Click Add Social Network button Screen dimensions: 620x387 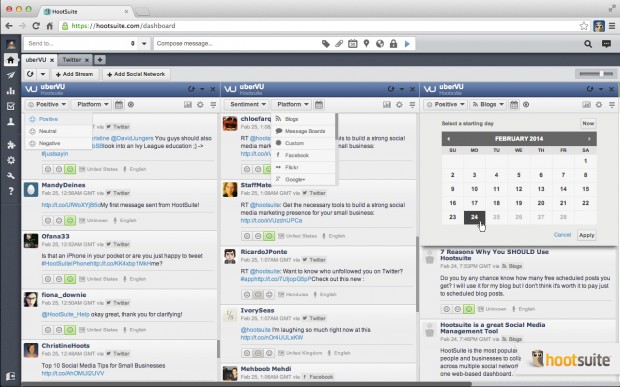coord(136,74)
